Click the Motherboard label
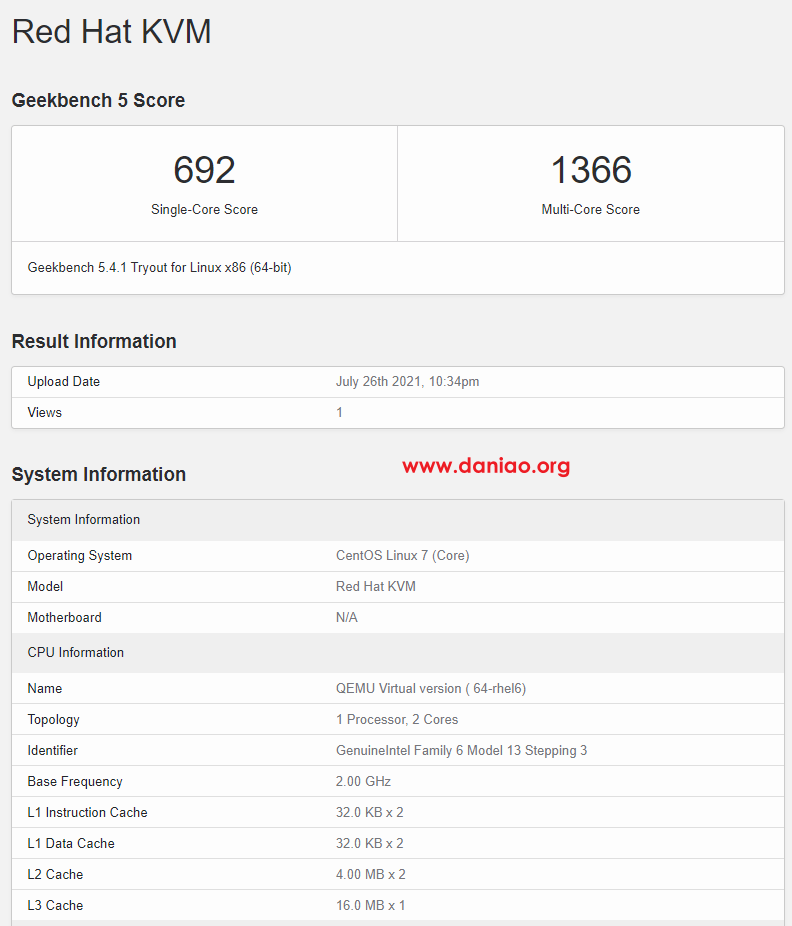The height and width of the screenshot is (926, 792). [x=64, y=617]
